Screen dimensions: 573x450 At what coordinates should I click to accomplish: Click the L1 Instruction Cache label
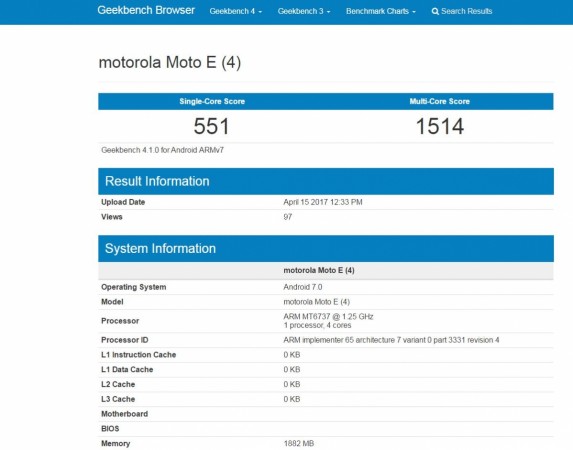[139, 355]
